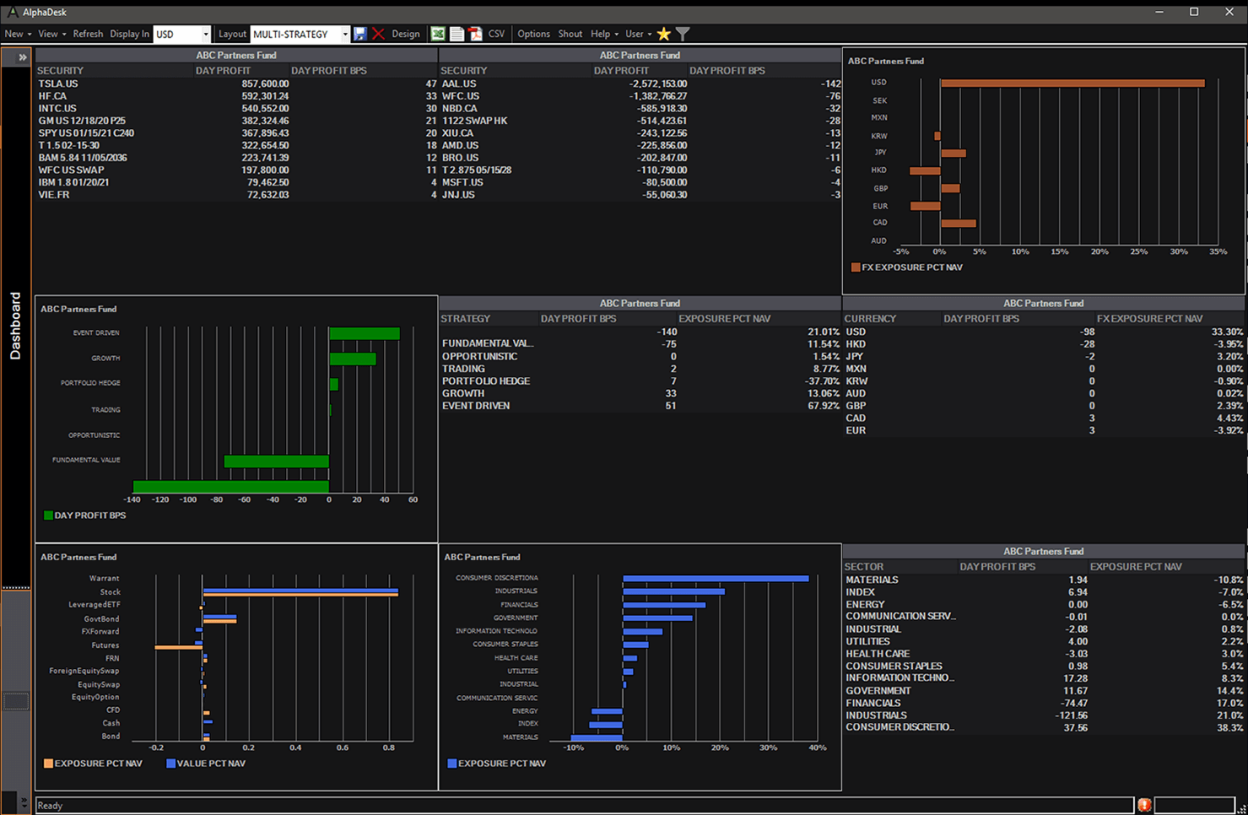1248x815 pixels.
Task: Click the orange alert icon in the status bar
Action: tap(1144, 805)
